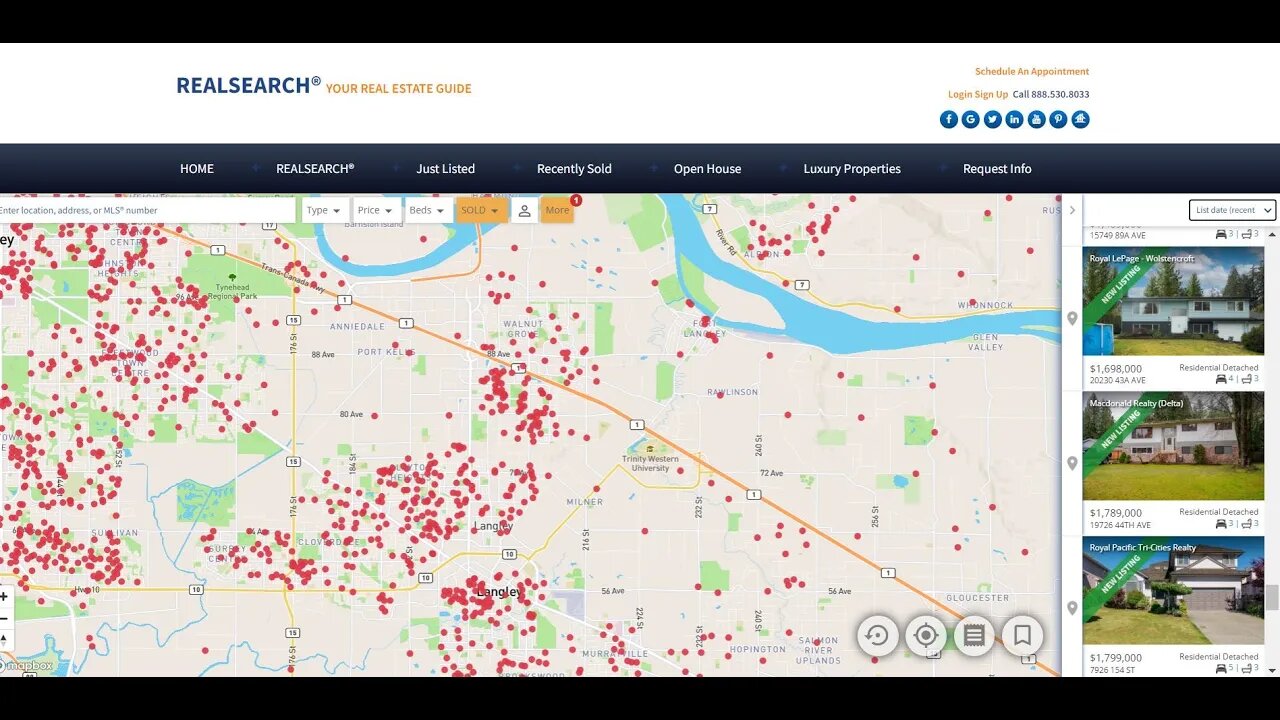Screen dimensions: 1280x720
Task: Click the compass reset bearing icon
Action: click(4, 639)
